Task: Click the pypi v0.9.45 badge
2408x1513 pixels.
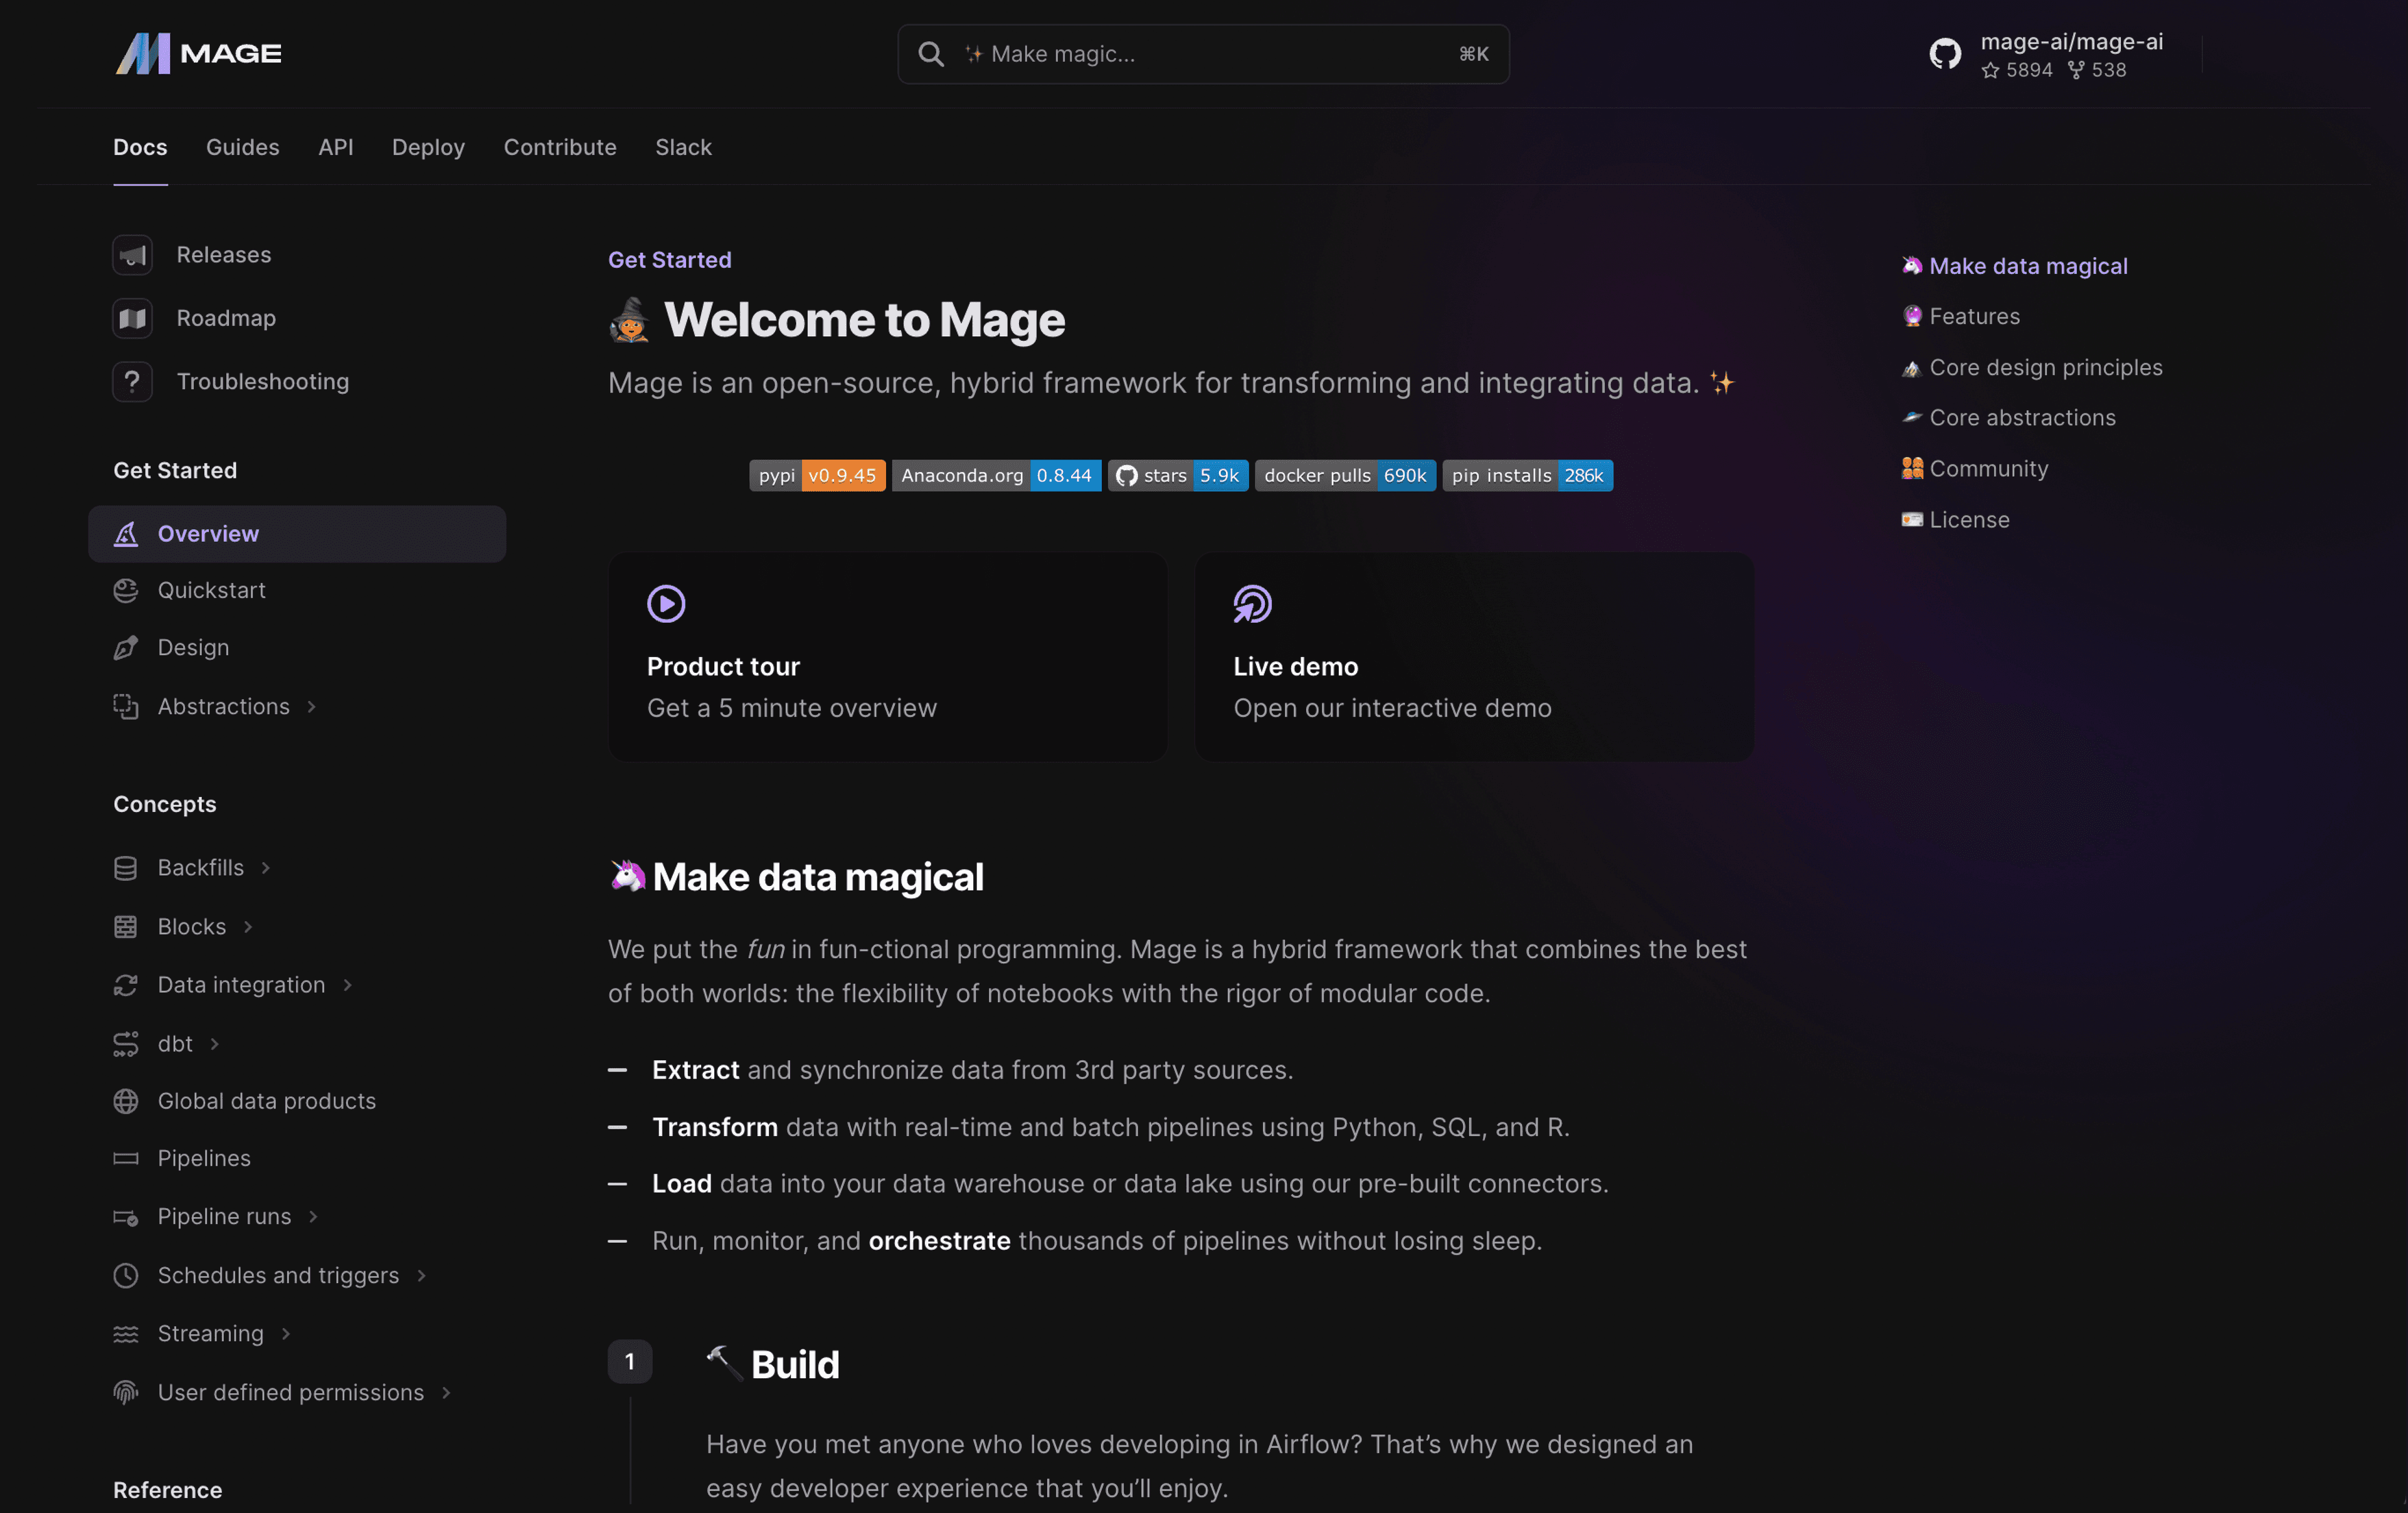Action: click(817, 476)
